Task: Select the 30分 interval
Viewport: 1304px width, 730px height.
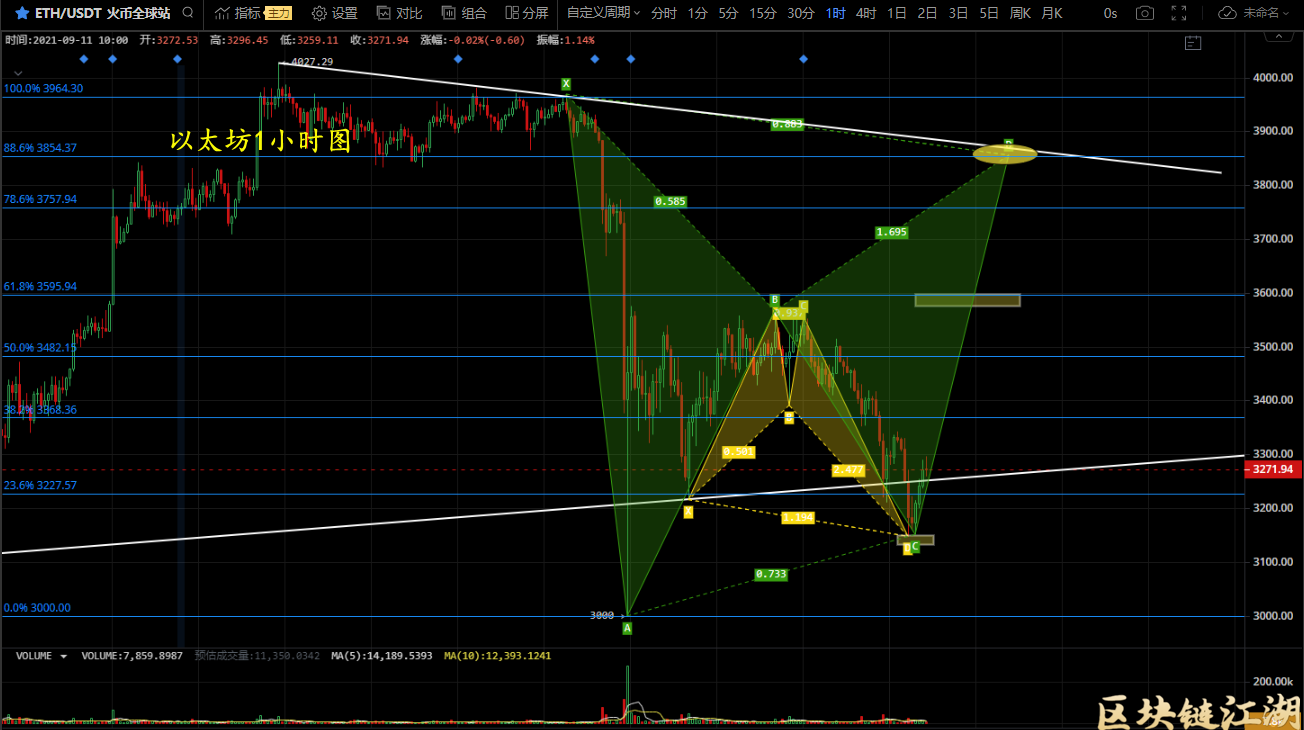Action: (x=800, y=13)
